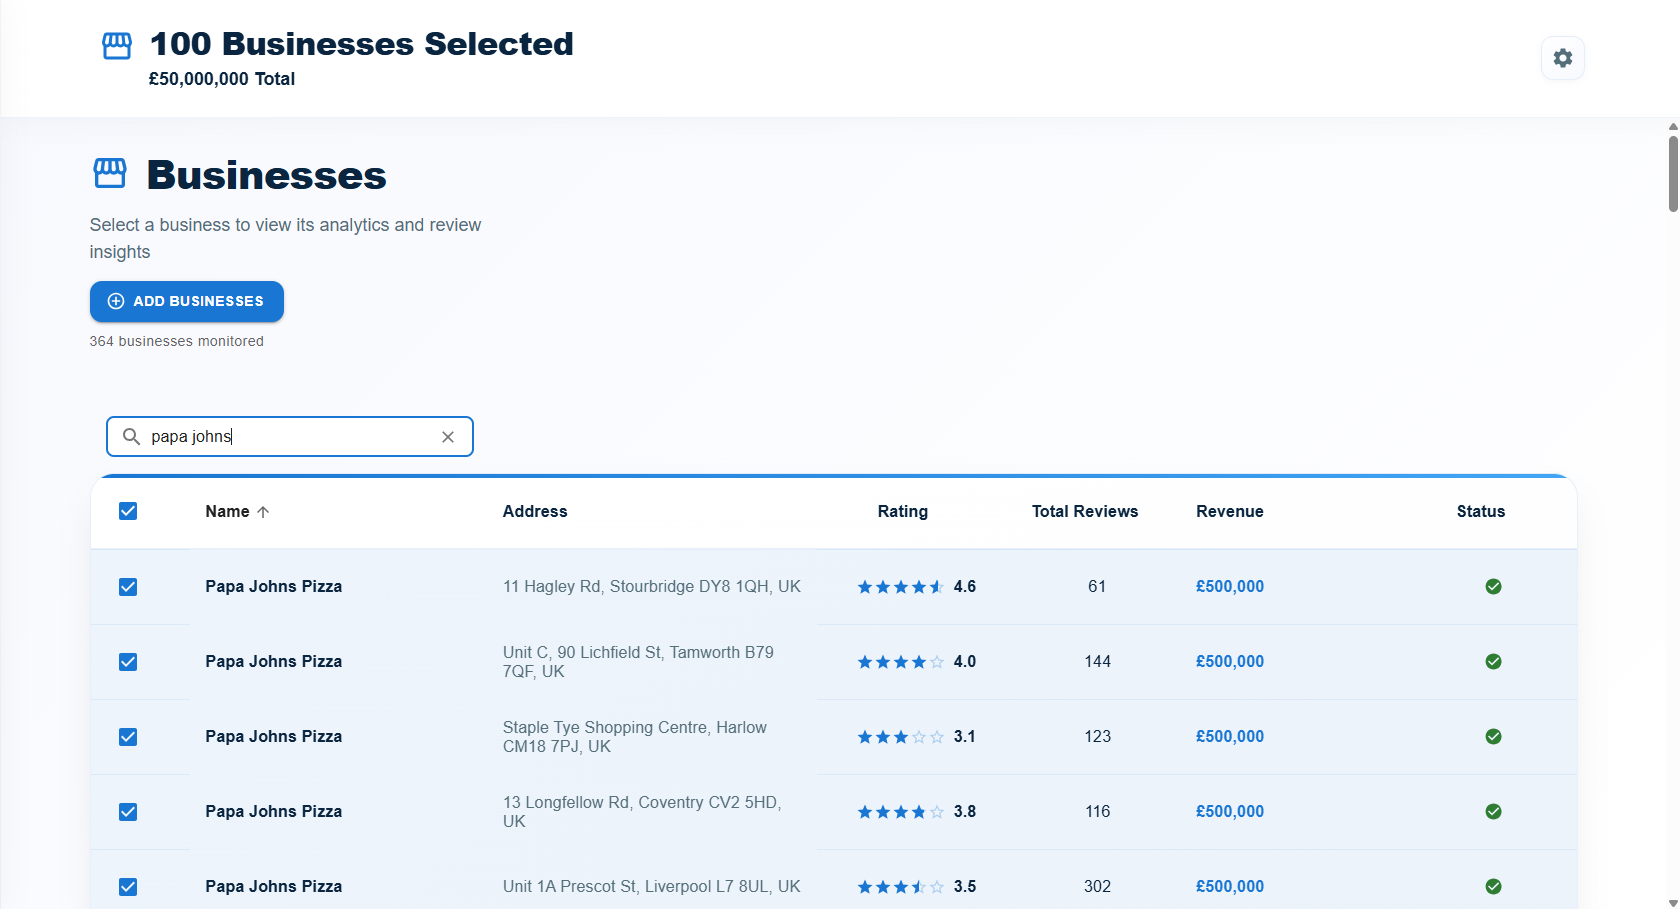The width and height of the screenshot is (1680, 909).
Task: Click green status check for Liverpool row
Action: [1493, 887]
